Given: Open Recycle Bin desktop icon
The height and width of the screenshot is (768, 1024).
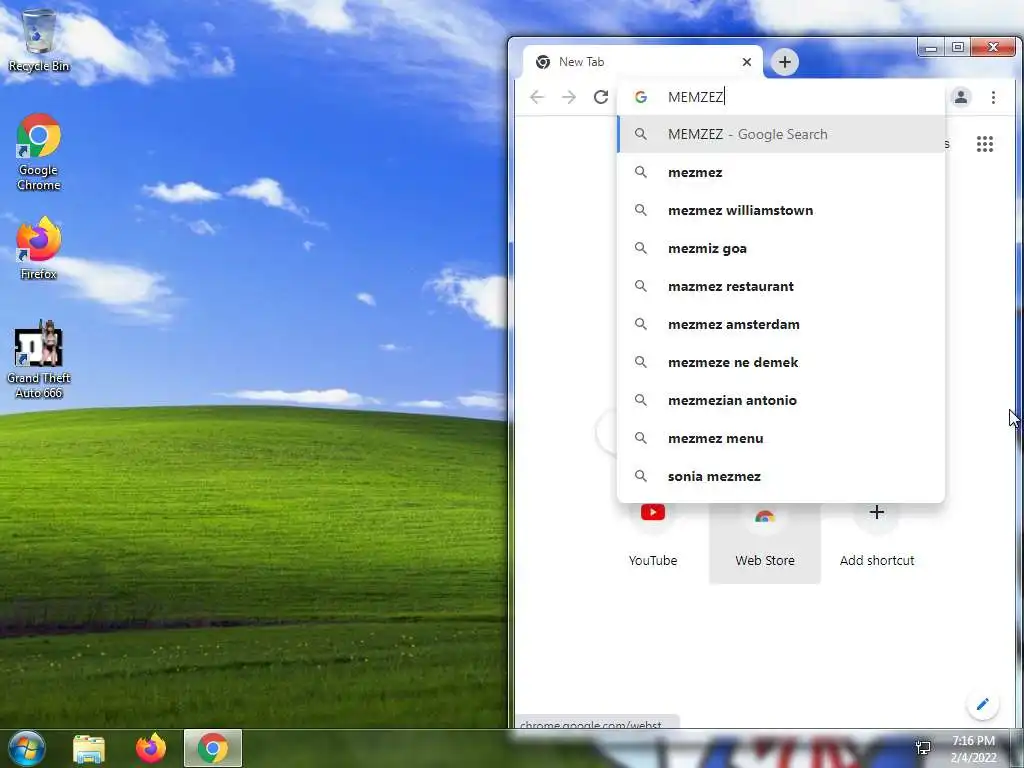Looking at the screenshot, I should coord(39,40).
